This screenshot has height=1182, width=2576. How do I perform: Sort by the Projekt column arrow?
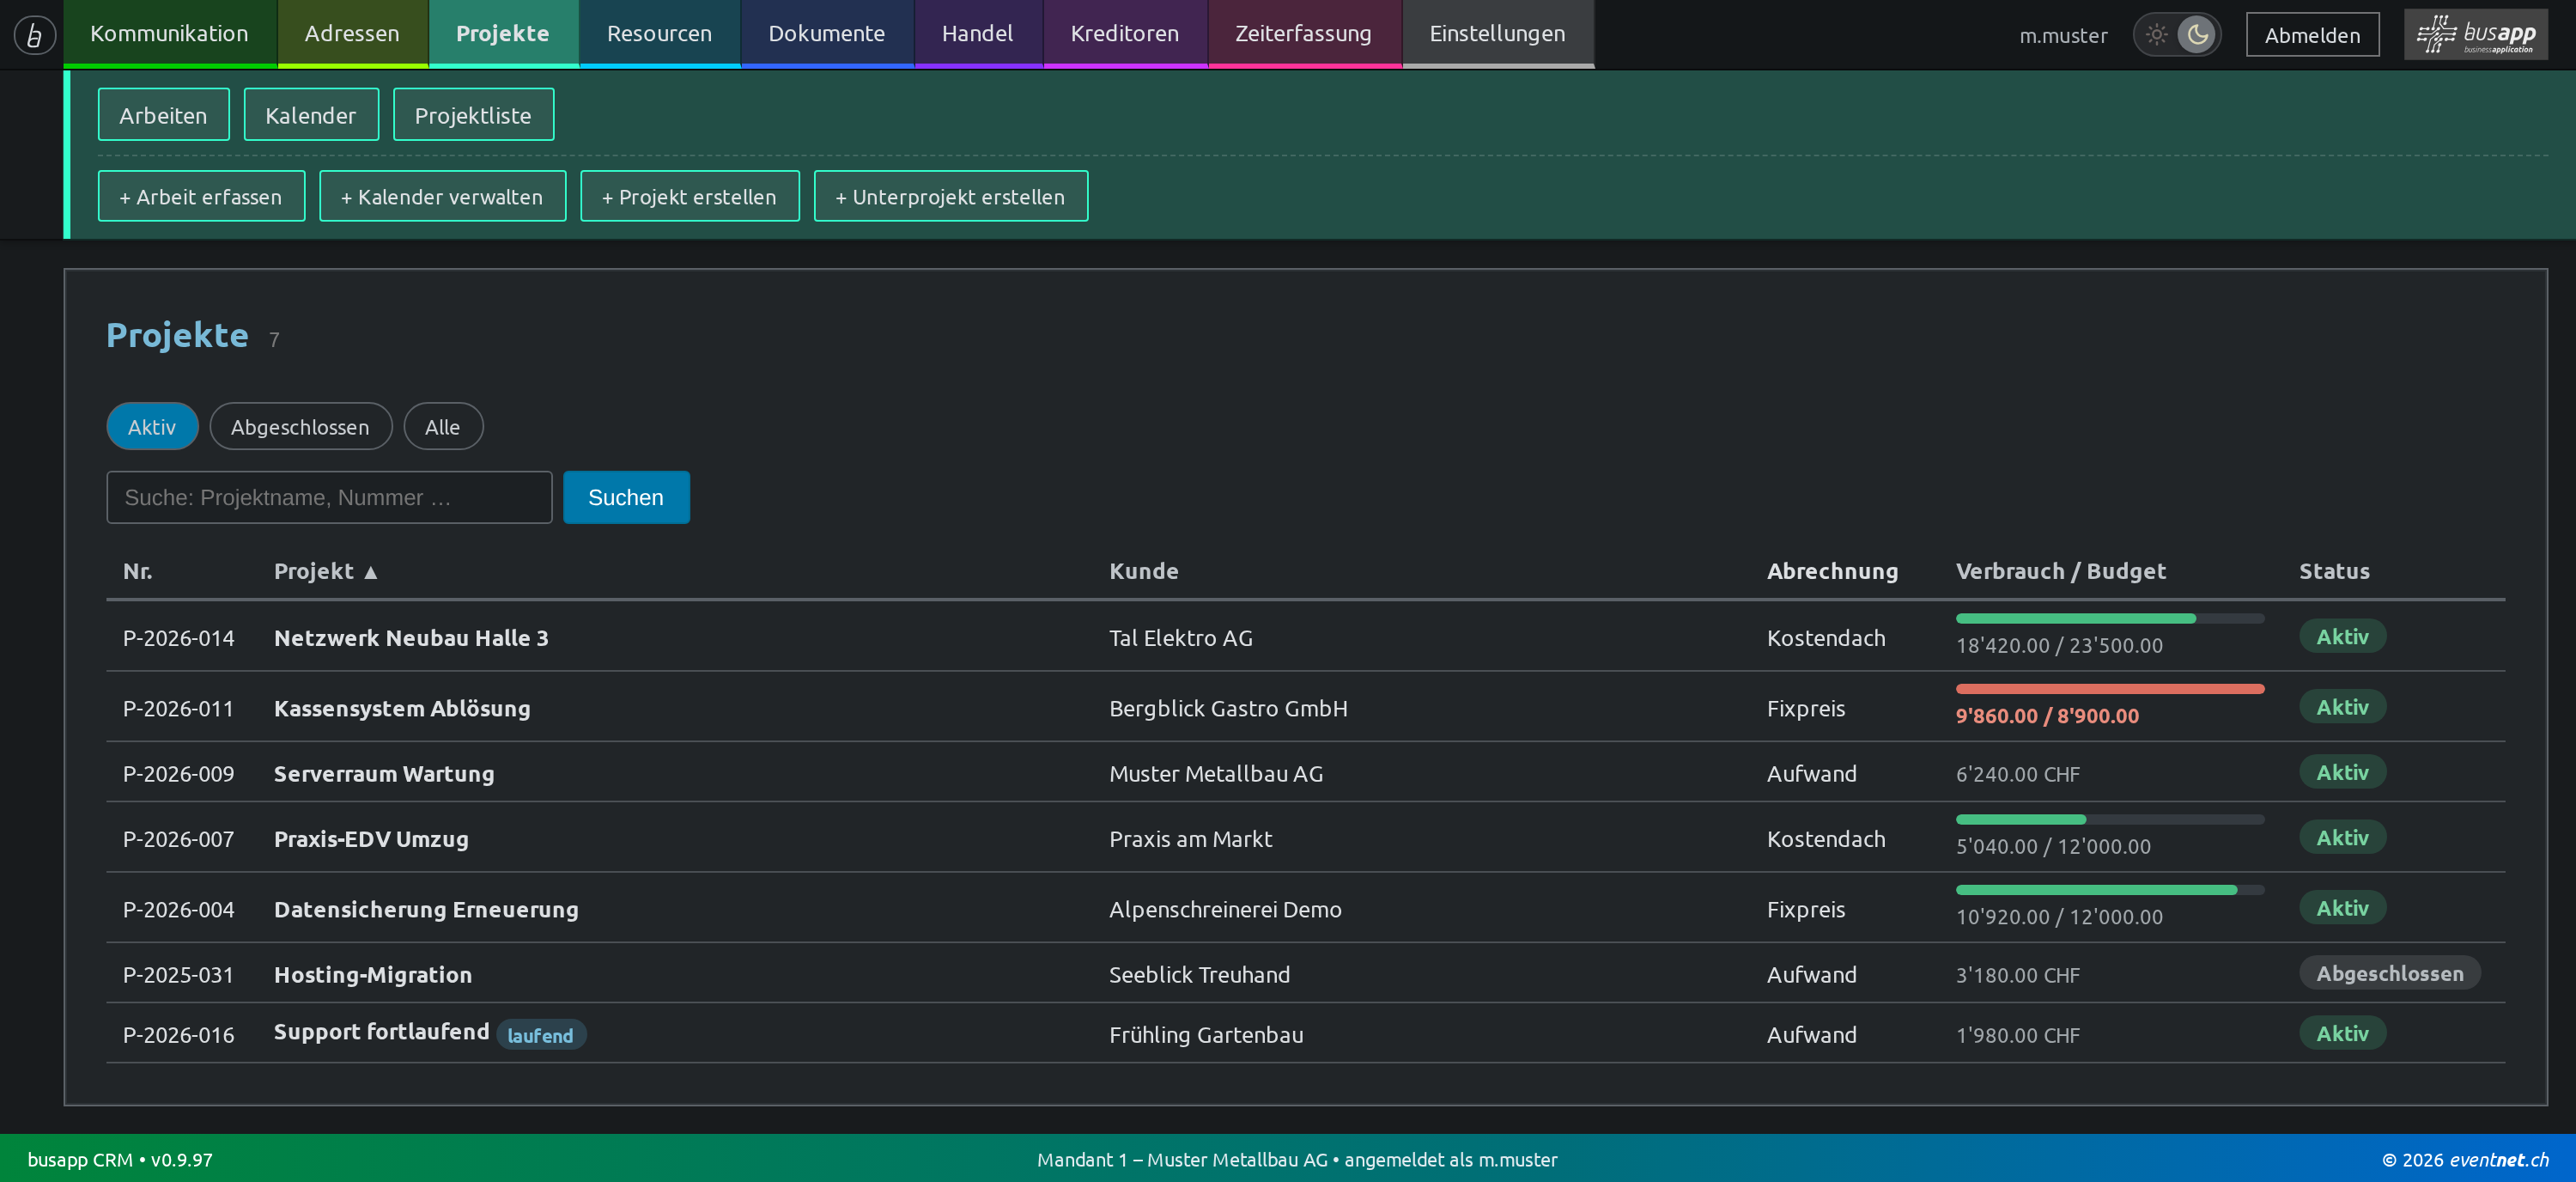point(371,572)
